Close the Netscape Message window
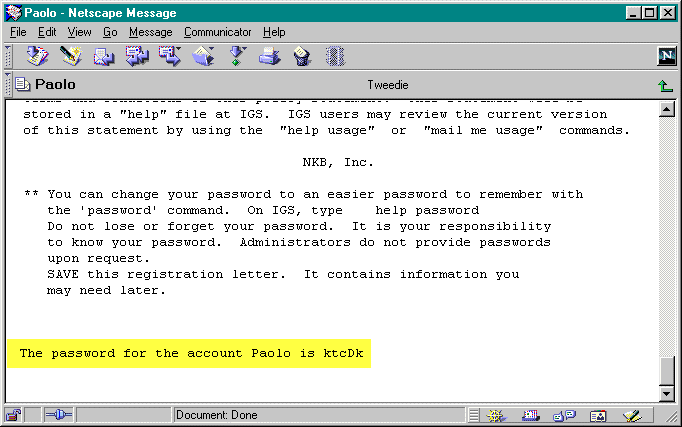This screenshot has width=682, height=427. click(x=668, y=13)
